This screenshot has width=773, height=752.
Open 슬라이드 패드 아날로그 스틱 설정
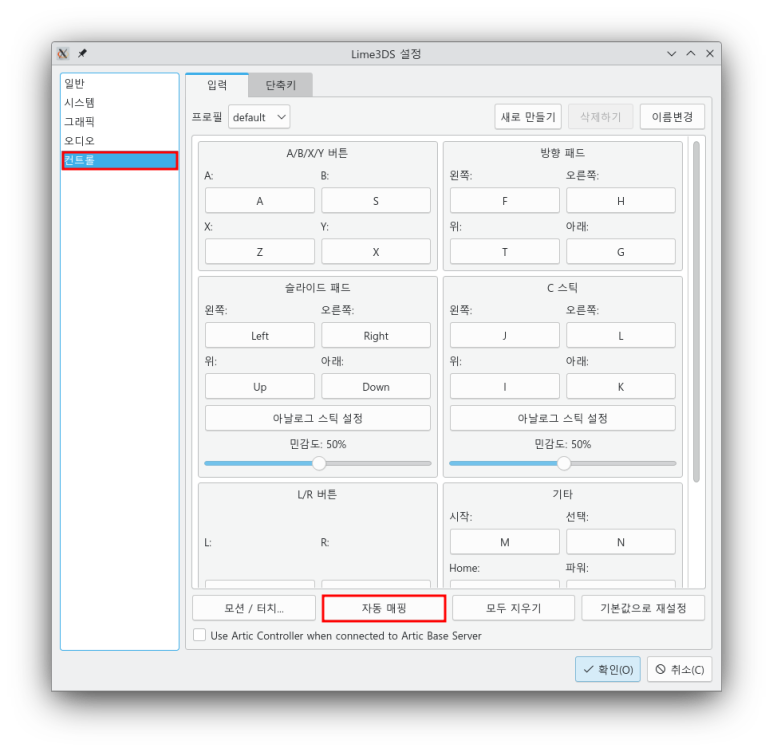318,418
